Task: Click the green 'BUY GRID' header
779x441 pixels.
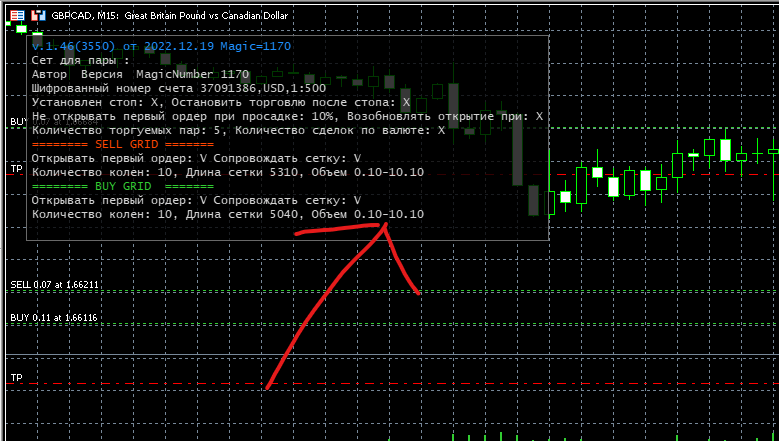Action: tap(123, 186)
